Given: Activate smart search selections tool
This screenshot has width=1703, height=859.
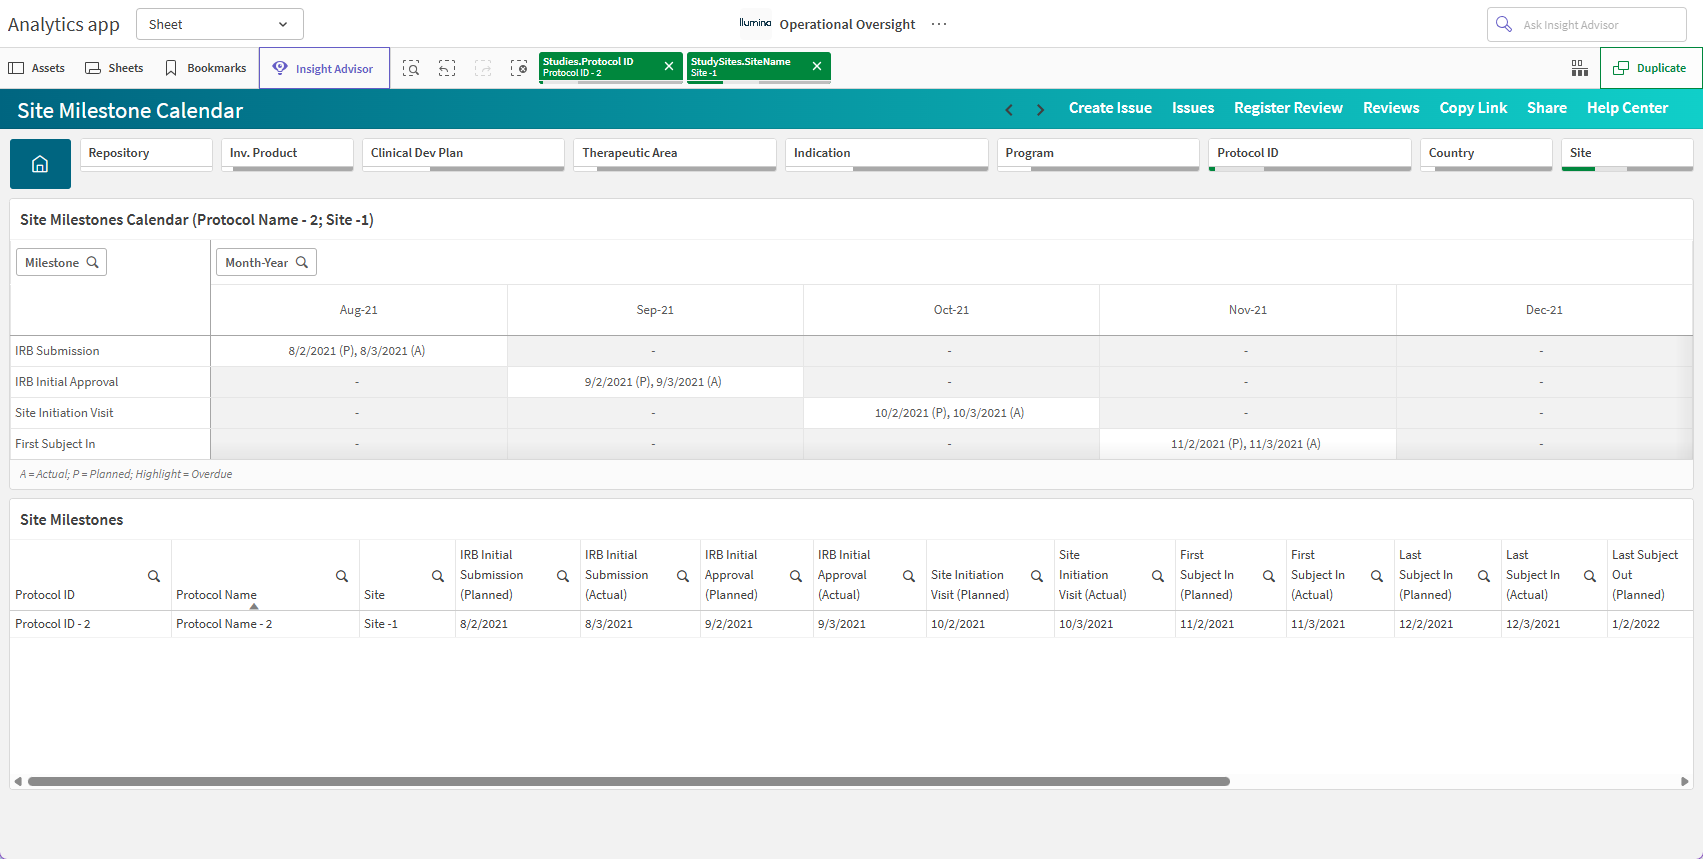Looking at the screenshot, I should pyautogui.click(x=411, y=68).
